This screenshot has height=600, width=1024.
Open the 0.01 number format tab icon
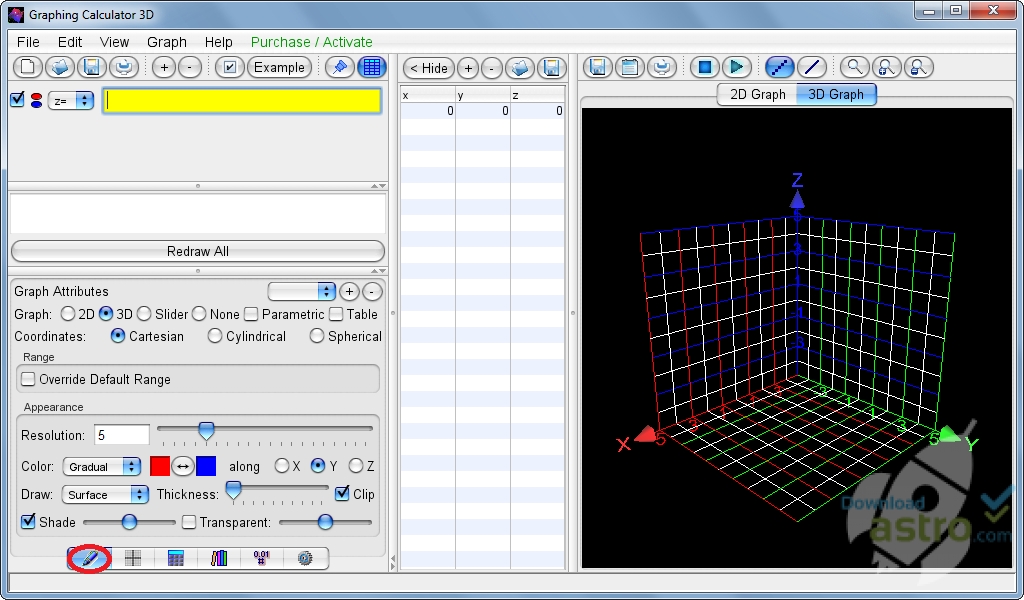tap(262, 558)
